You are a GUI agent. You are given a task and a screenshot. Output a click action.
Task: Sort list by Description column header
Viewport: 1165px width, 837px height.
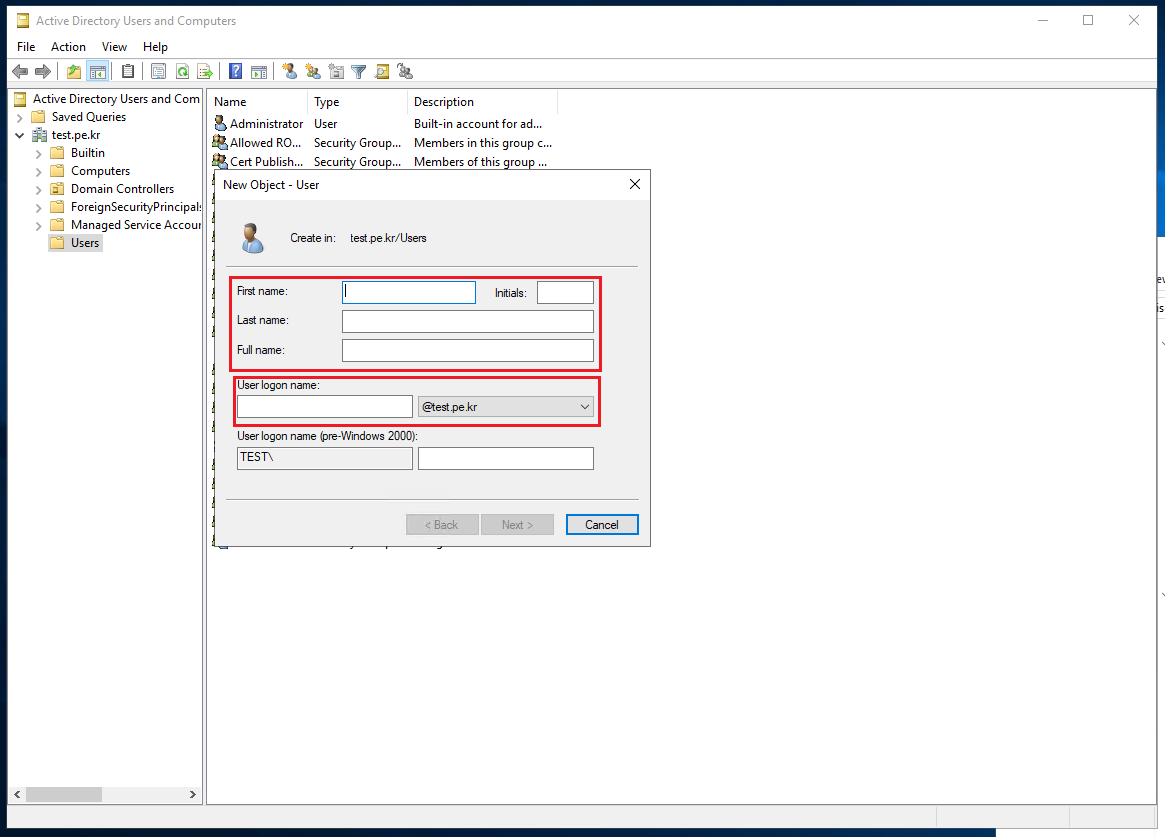(483, 102)
